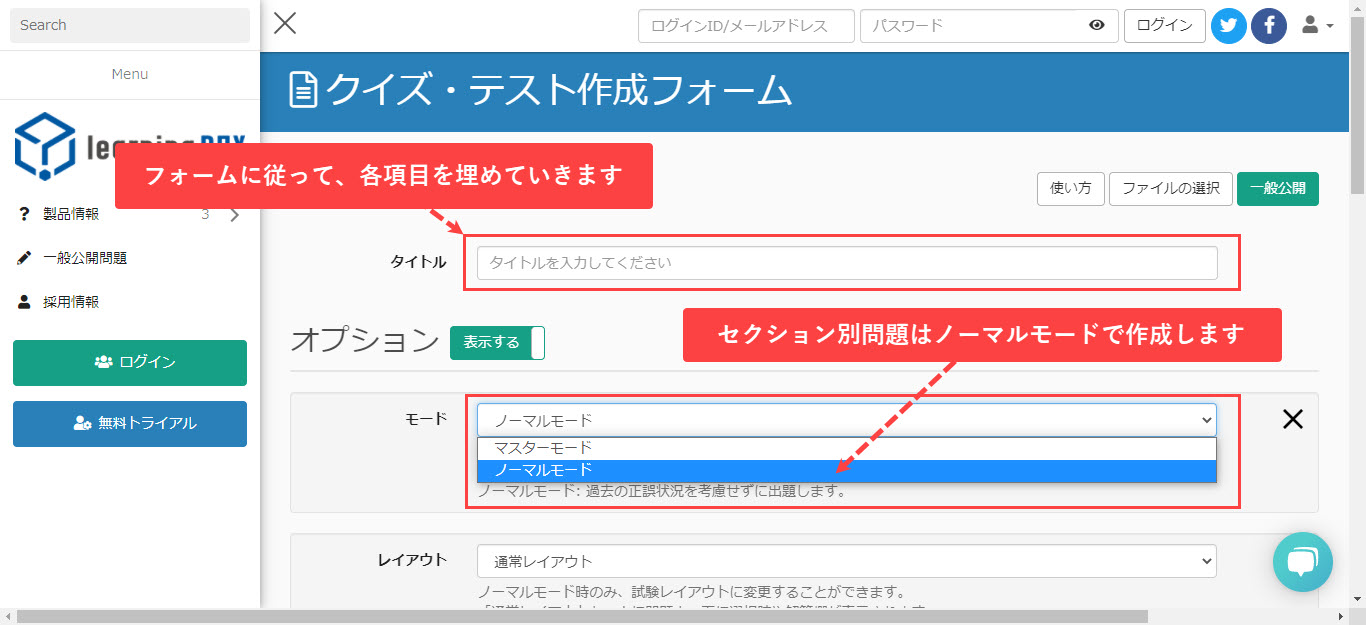1366x625 pixels.
Task: Click the 無料トライアル button
Action: point(130,423)
